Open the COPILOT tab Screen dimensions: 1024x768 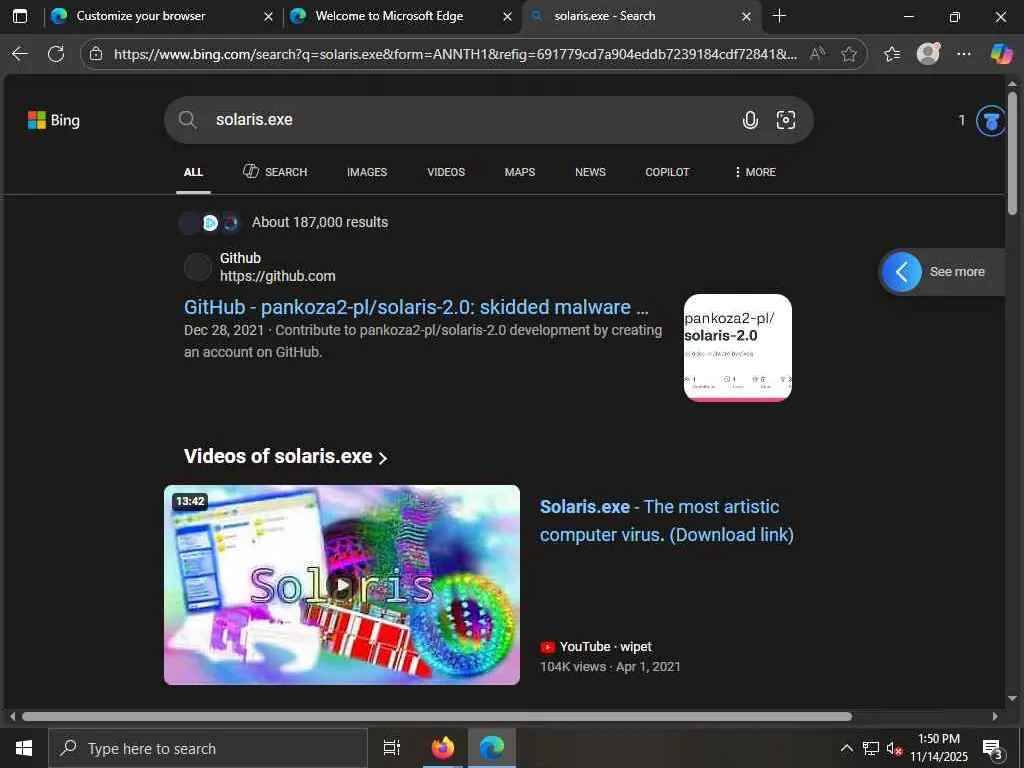pos(667,172)
